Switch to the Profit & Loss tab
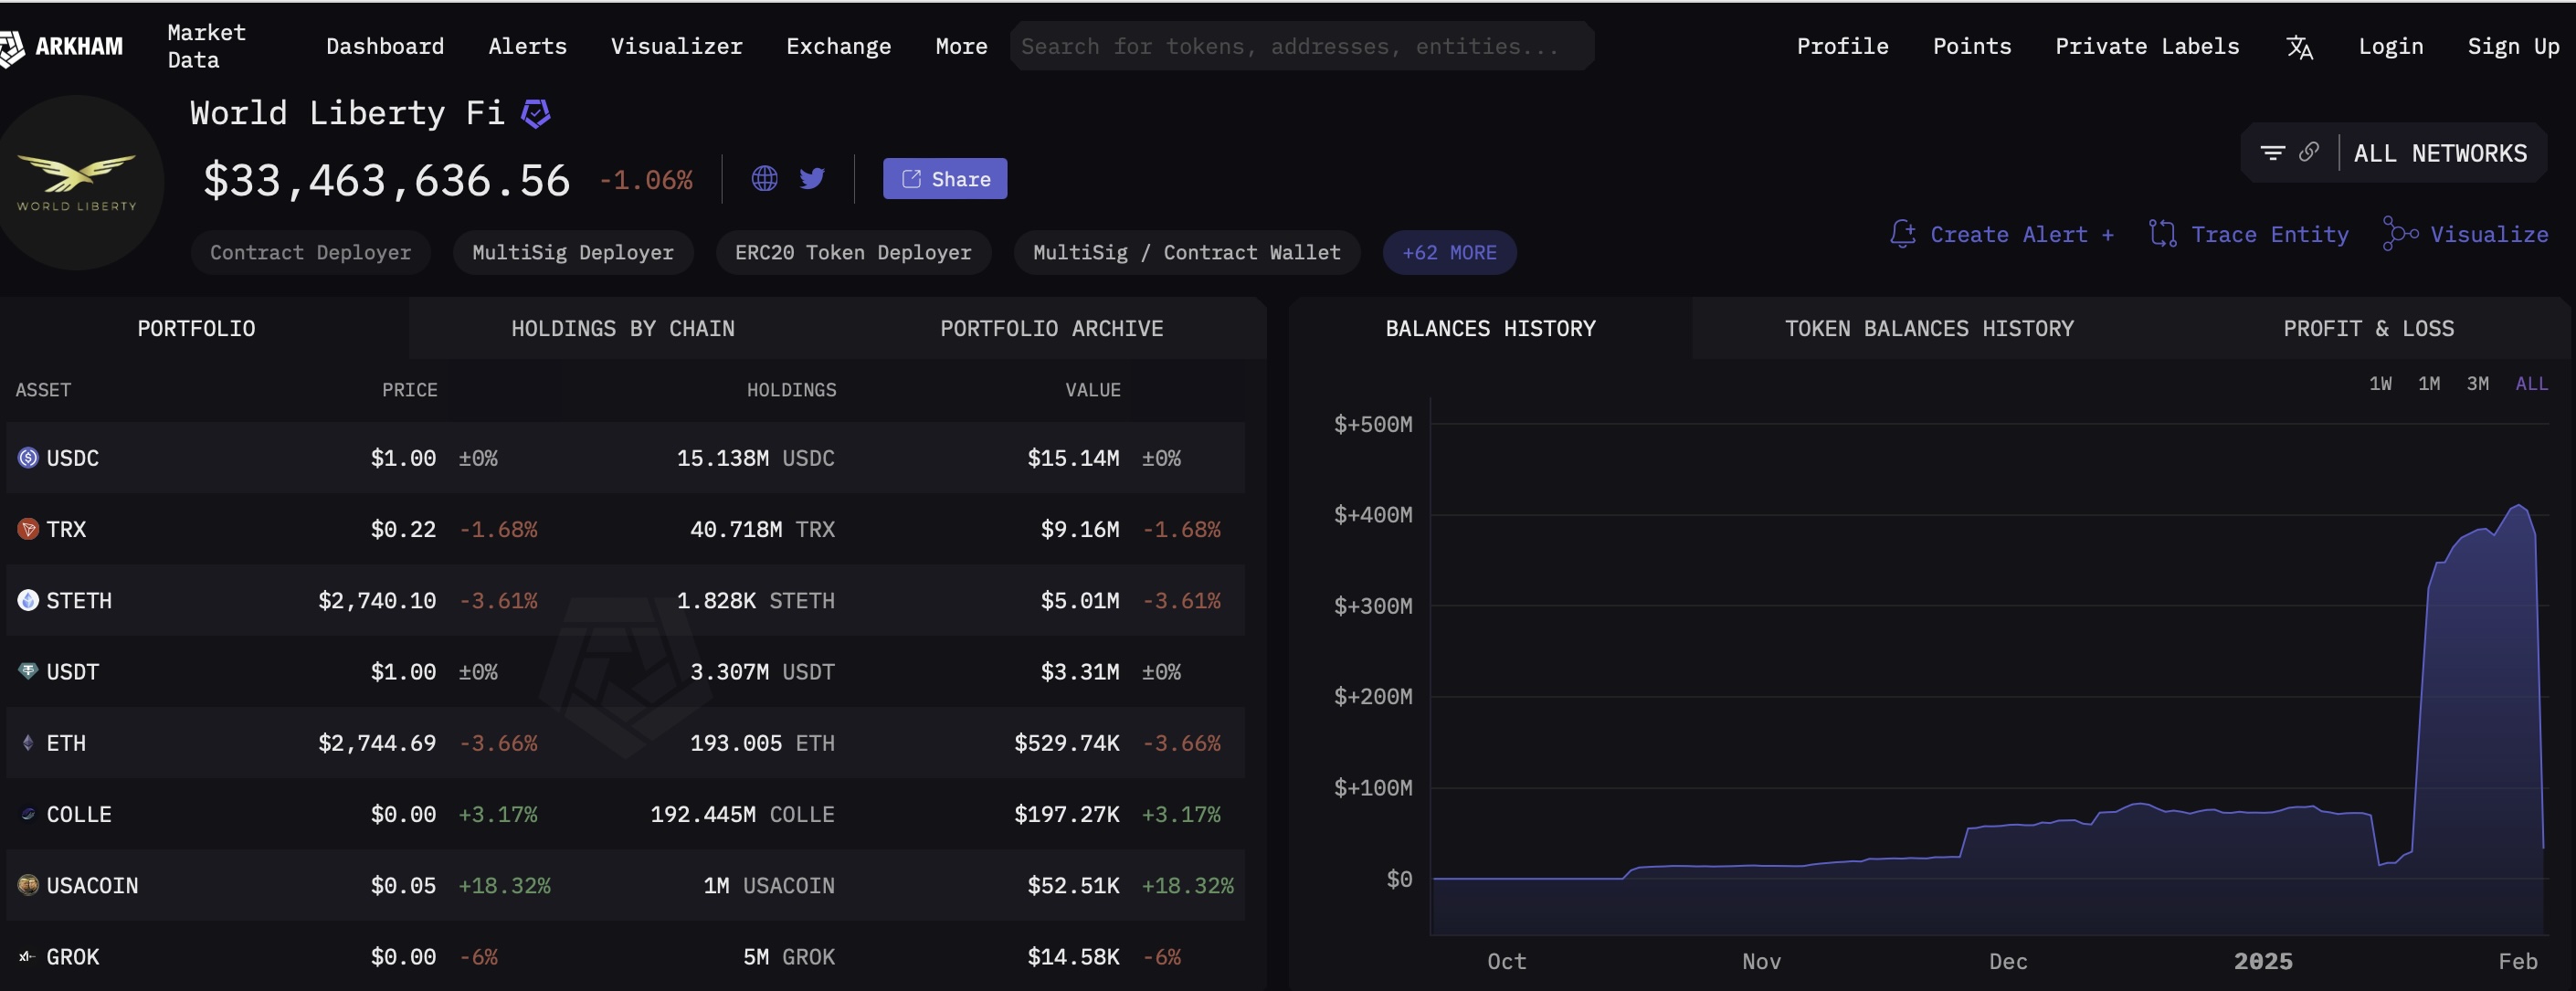Image resolution: width=2576 pixels, height=991 pixels. click(x=2368, y=329)
